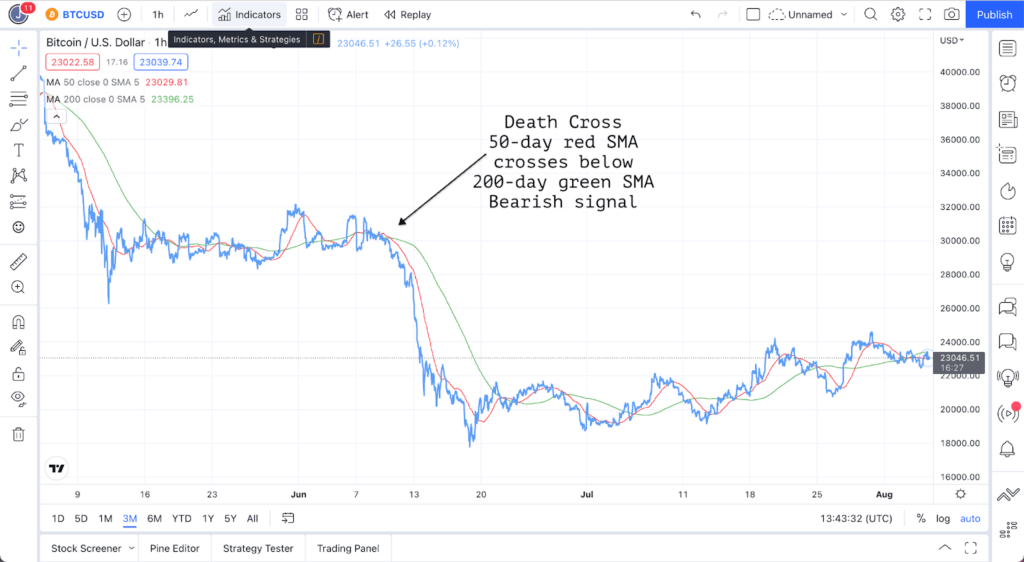This screenshot has height=562, width=1024.
Task: Open the chart settings gear
Action: (x=898, y=14)
